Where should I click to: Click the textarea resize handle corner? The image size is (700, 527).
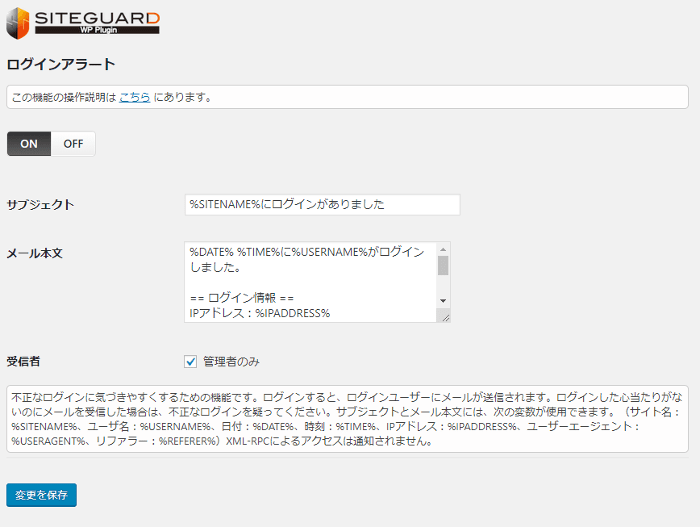445,318
